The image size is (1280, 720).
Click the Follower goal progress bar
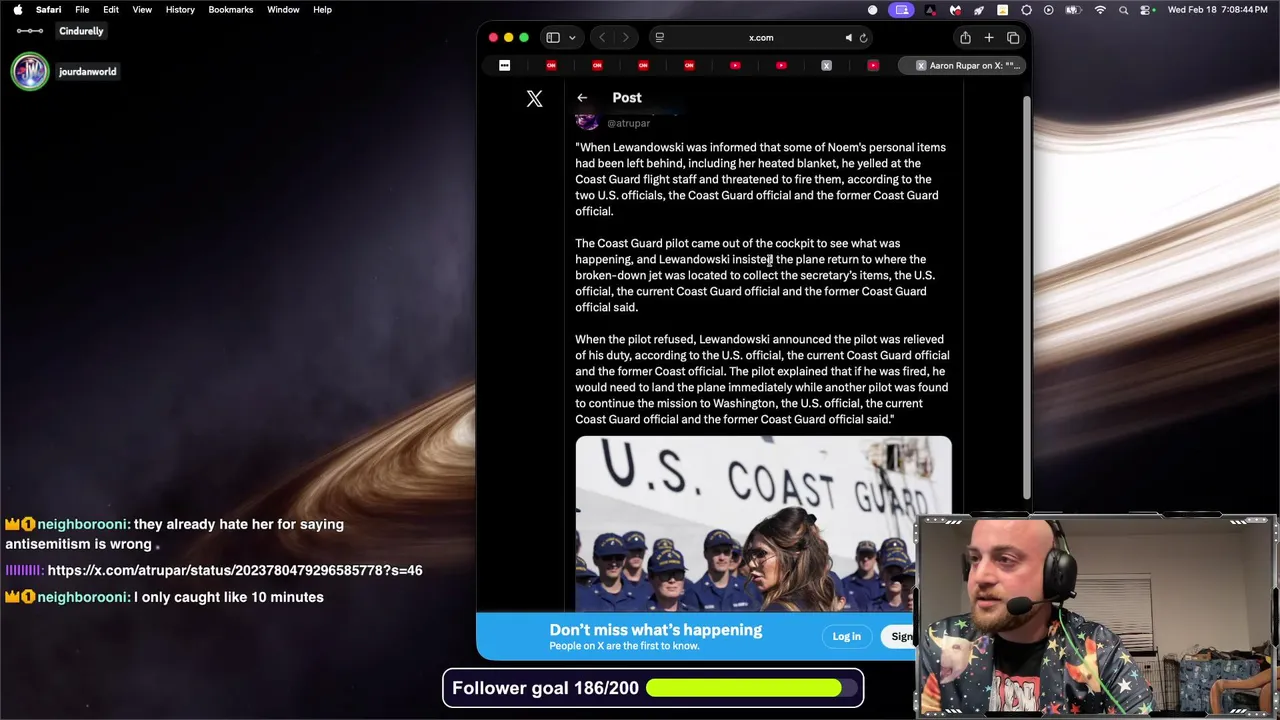(752, 688)
